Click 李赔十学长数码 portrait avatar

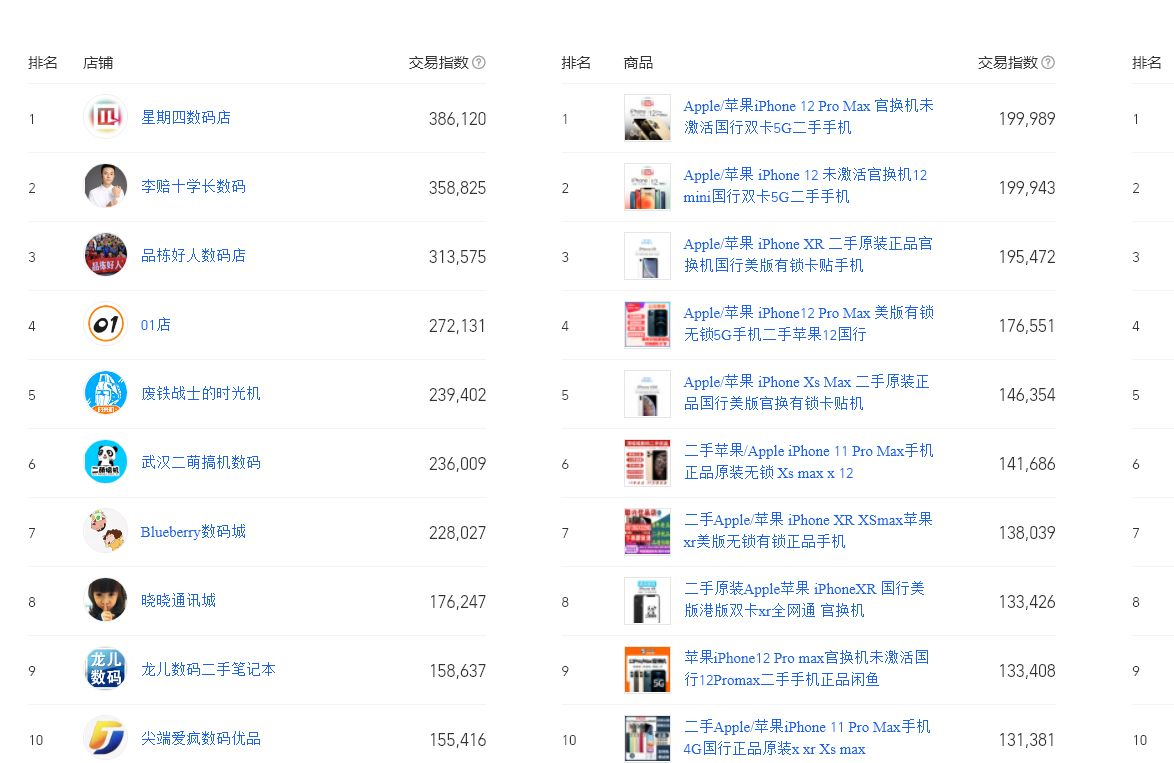106,186
